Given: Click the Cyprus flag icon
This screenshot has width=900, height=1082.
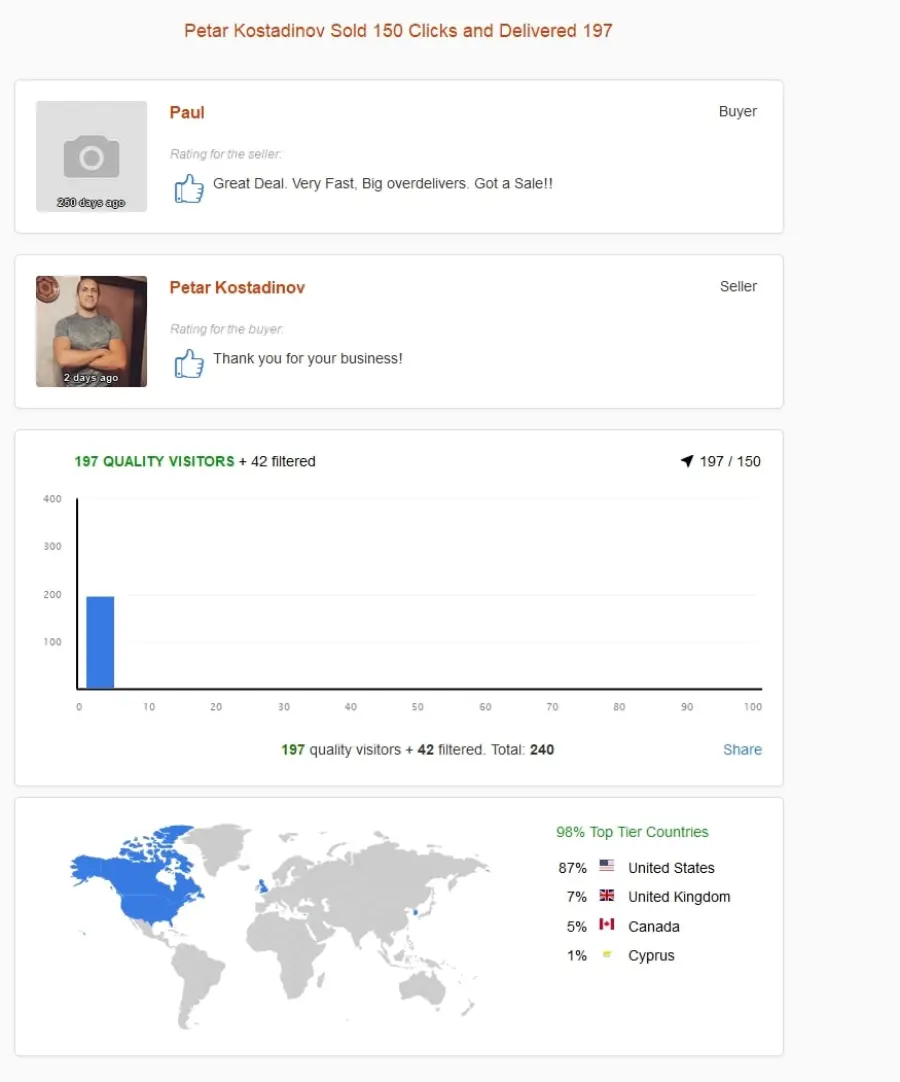Looking at the screenshot, I should click(x=607, y=954).
